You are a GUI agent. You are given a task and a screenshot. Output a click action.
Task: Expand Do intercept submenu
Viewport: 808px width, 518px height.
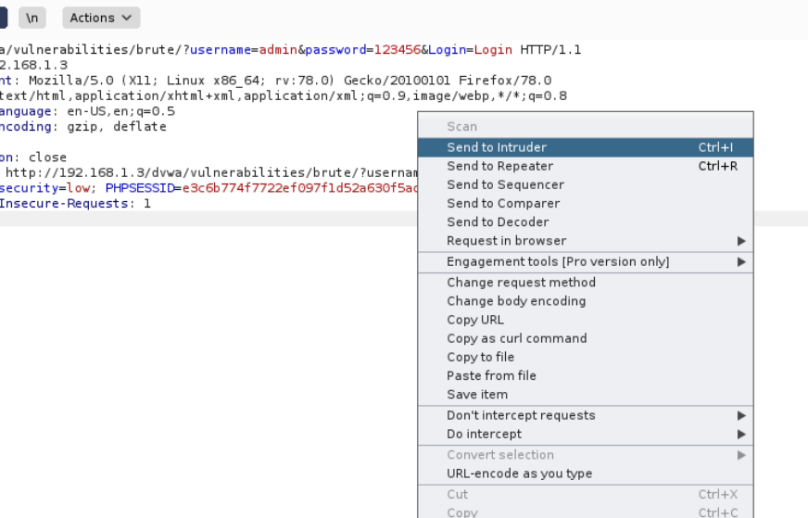pyautogui.click(x=484, y=434)
